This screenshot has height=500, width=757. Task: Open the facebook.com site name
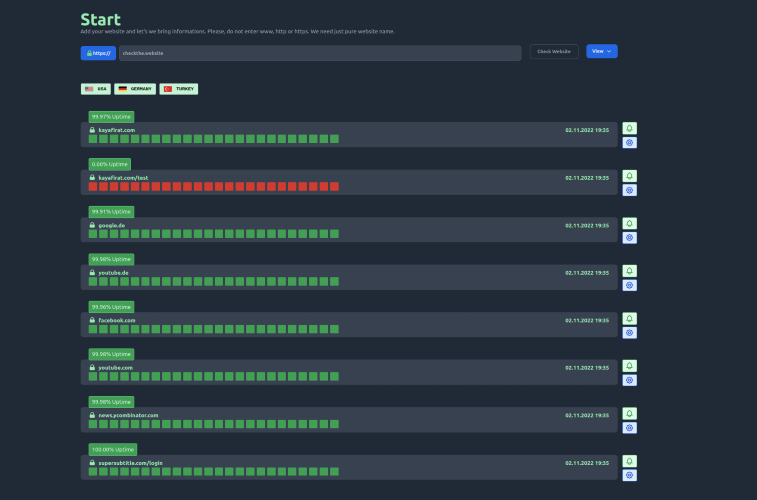pos(117,320)
